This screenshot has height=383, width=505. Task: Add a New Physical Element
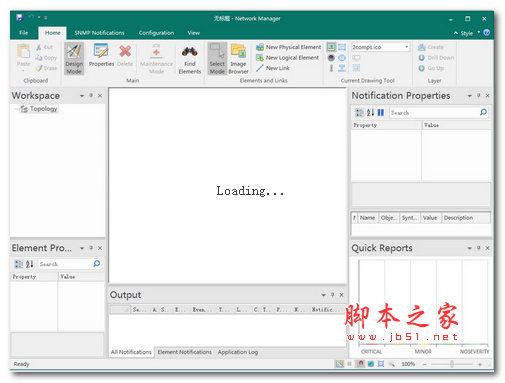[x=289, y=47]
